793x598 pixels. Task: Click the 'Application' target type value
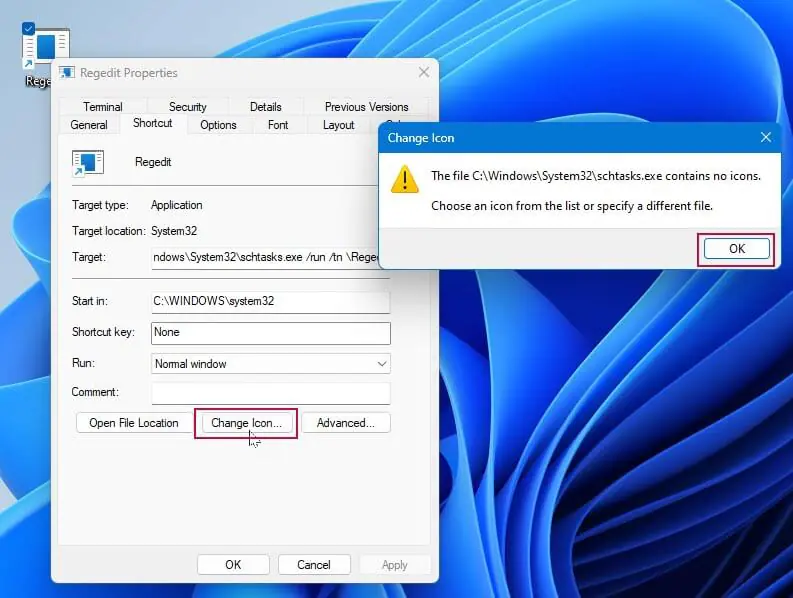click(177, 205)
